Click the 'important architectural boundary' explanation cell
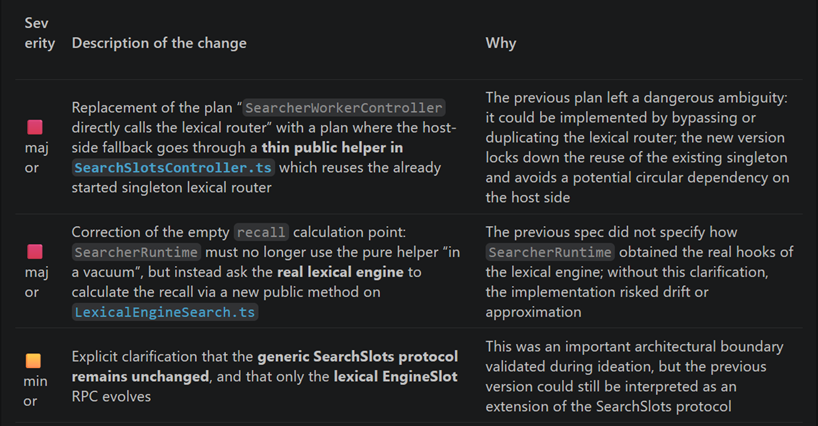The height and width of the screenshot is (426, 818). click(x=634, y=376)
